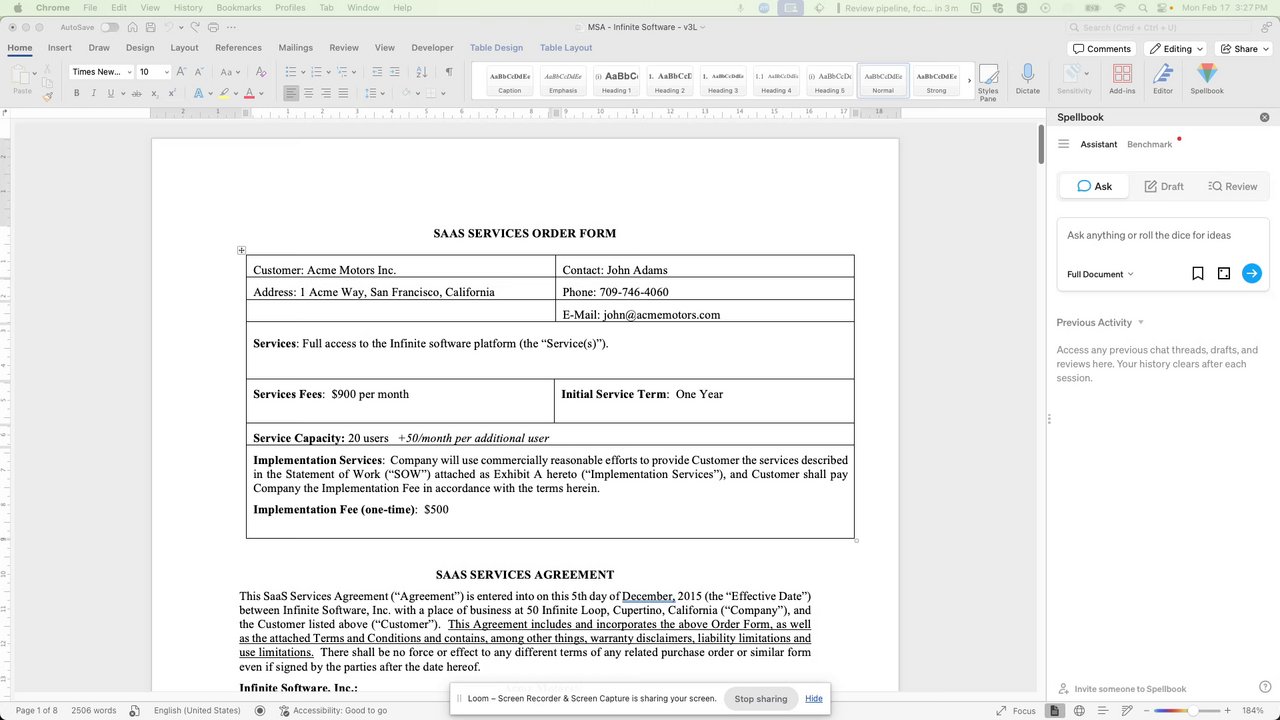Send the Spellbook prompt with blue arrow
Viewport: 1280px width, 720px height.
(1252, 273)
